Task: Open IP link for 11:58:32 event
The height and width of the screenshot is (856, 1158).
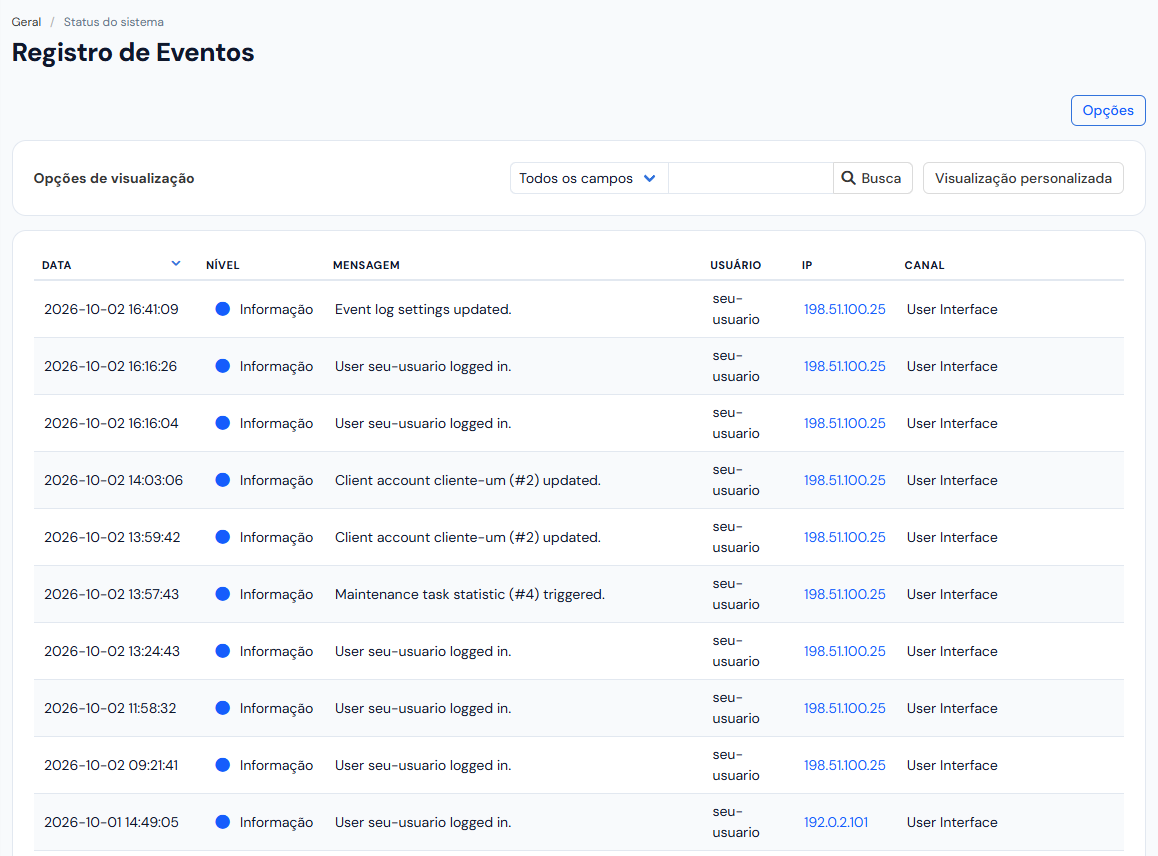Action: (x=844, y=708)
